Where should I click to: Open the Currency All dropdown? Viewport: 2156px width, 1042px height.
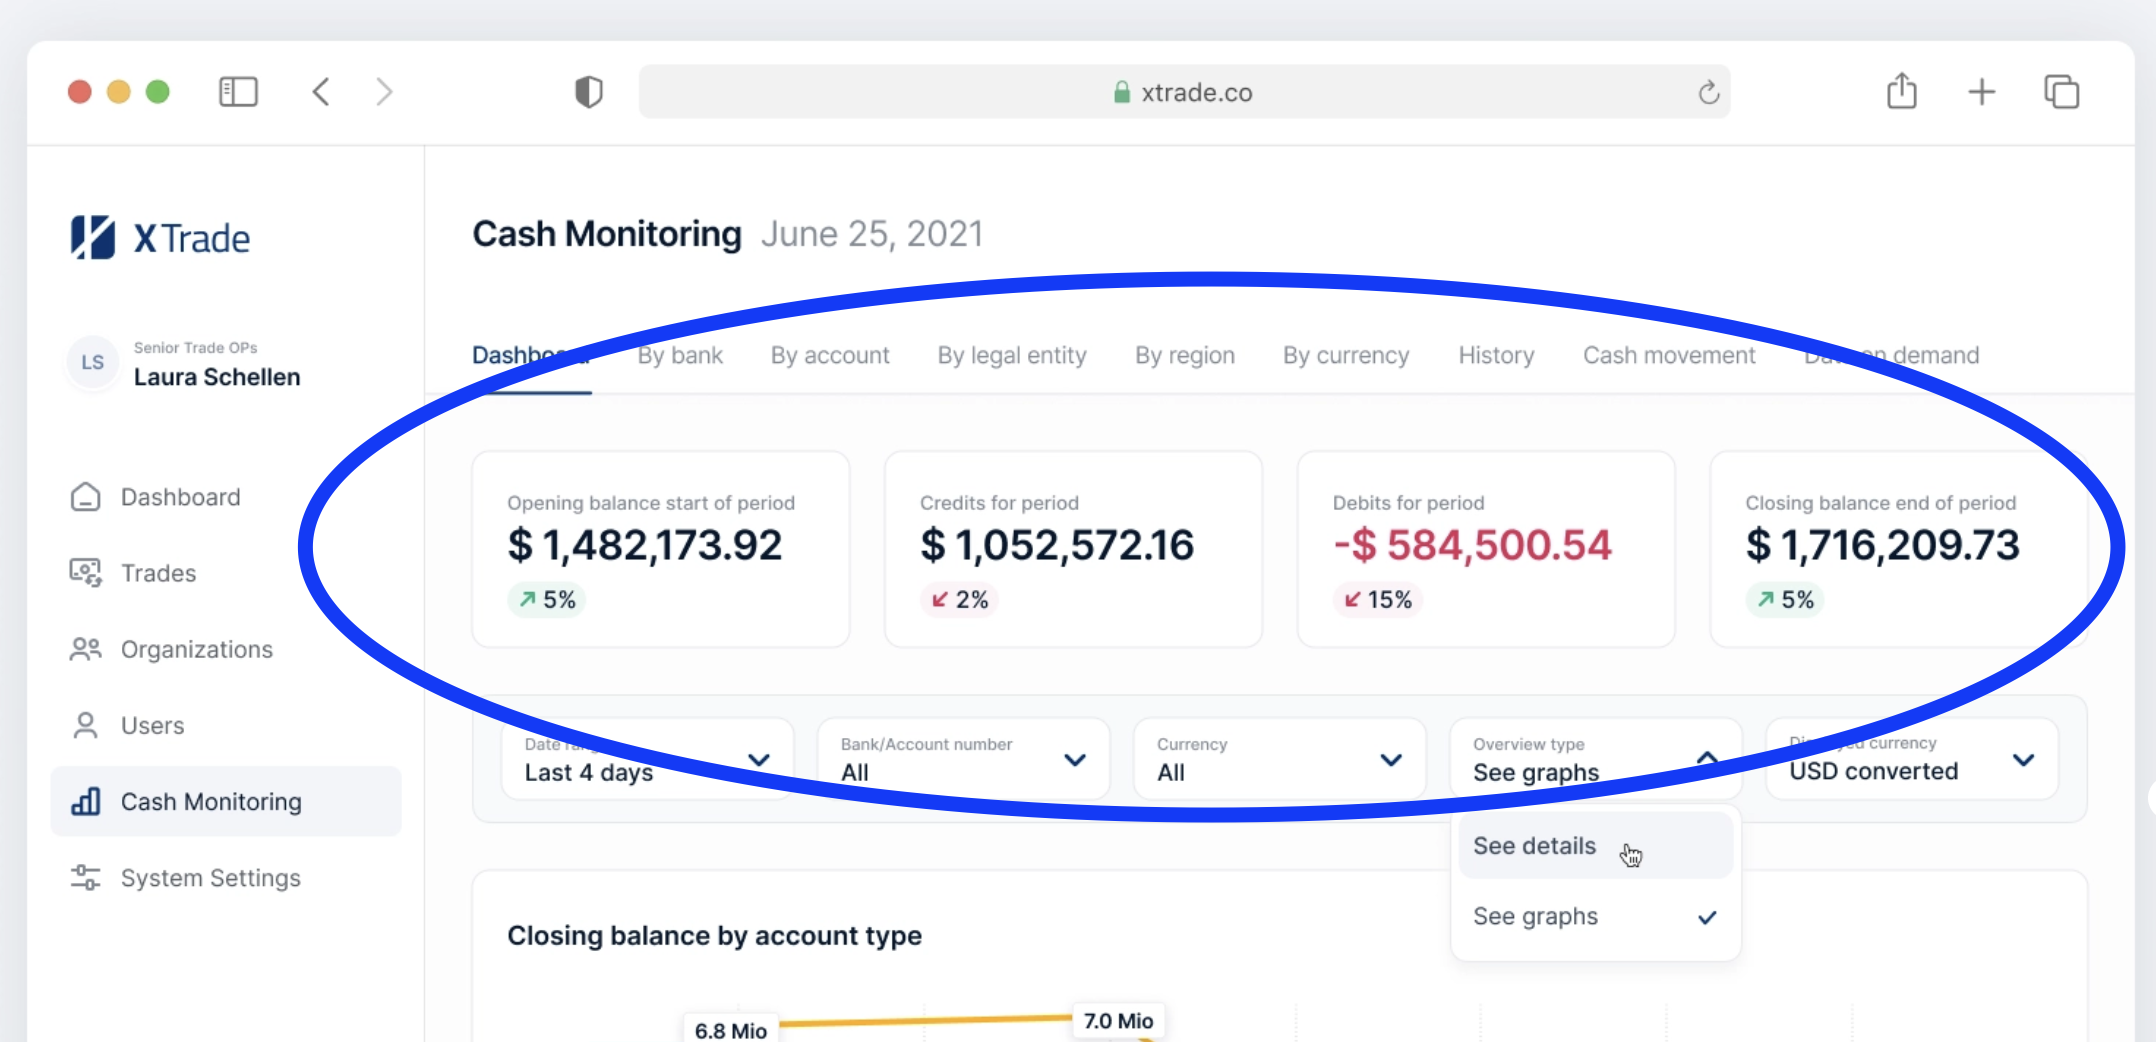point(1280,759)
